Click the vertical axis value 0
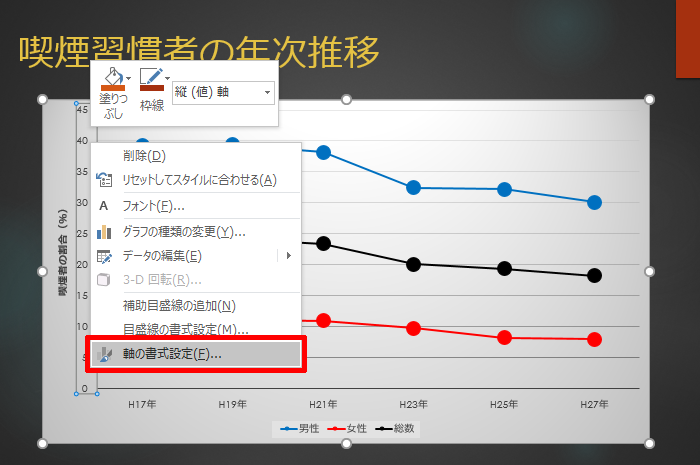This screenshot has height=465, width=700. click(x=84, y=389)
